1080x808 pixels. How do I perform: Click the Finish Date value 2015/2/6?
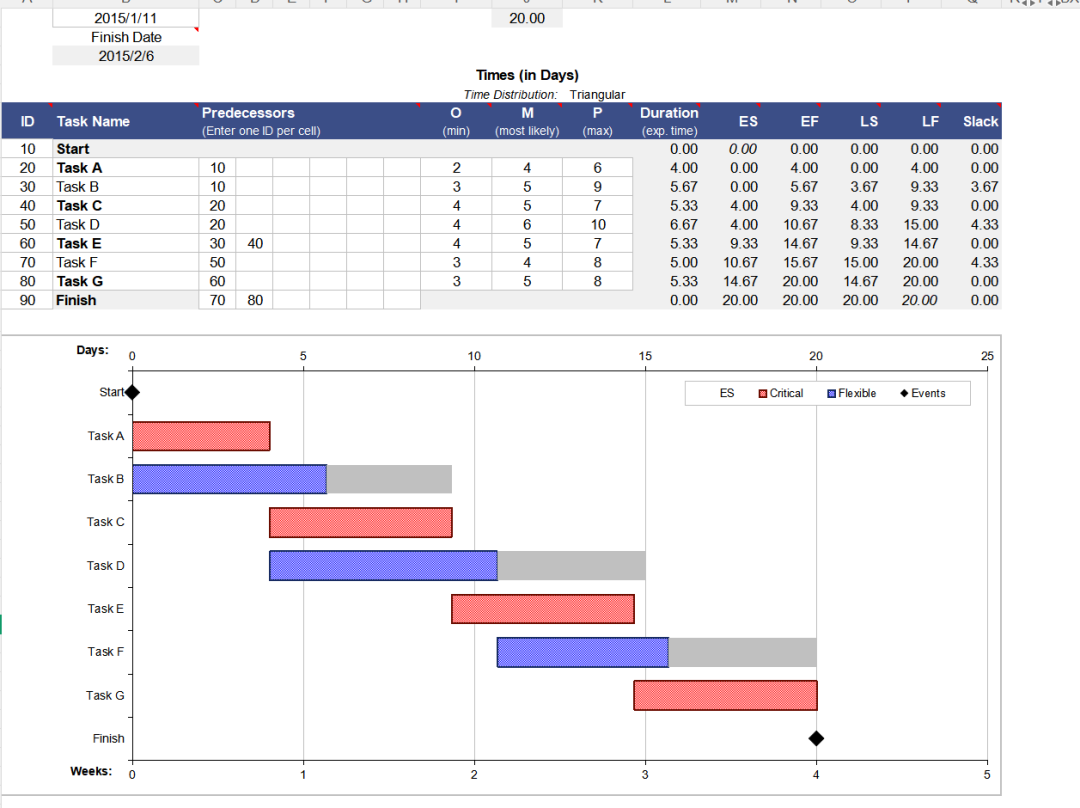pos(126,56)
